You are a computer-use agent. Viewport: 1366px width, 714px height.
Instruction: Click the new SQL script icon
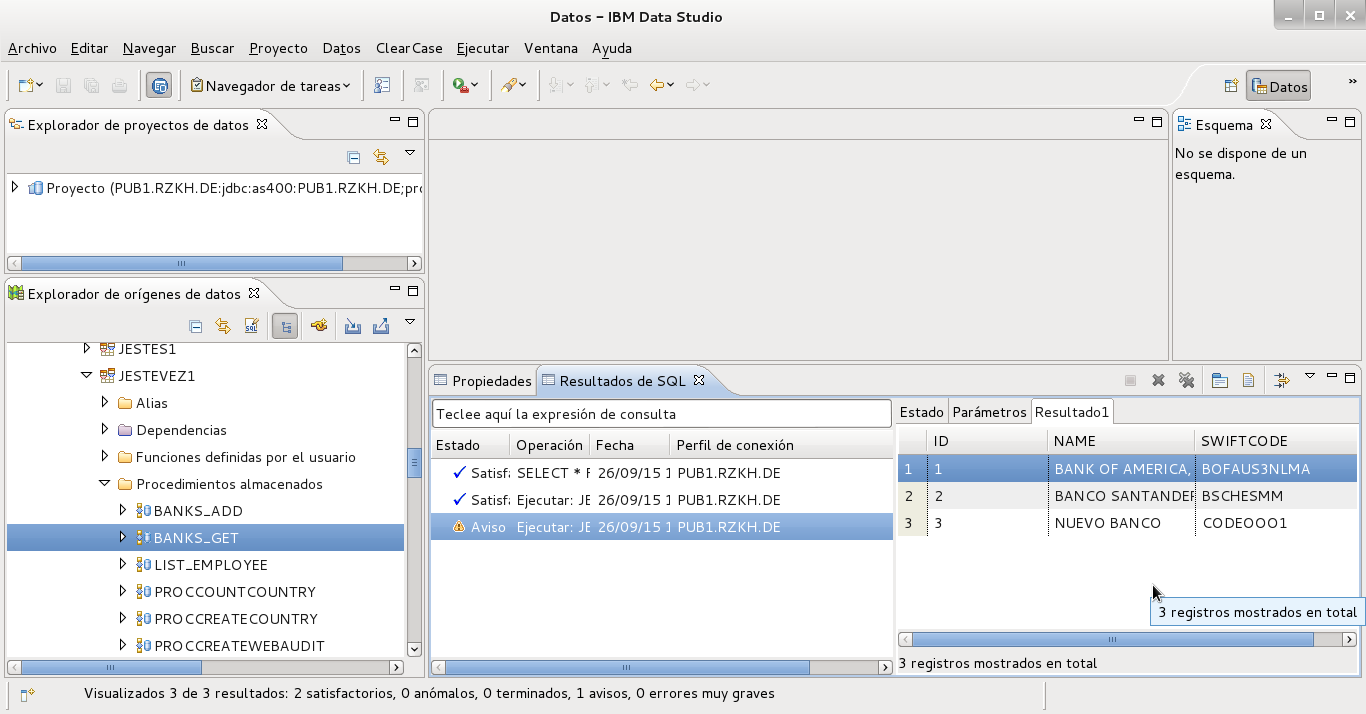tap(252, 326)
